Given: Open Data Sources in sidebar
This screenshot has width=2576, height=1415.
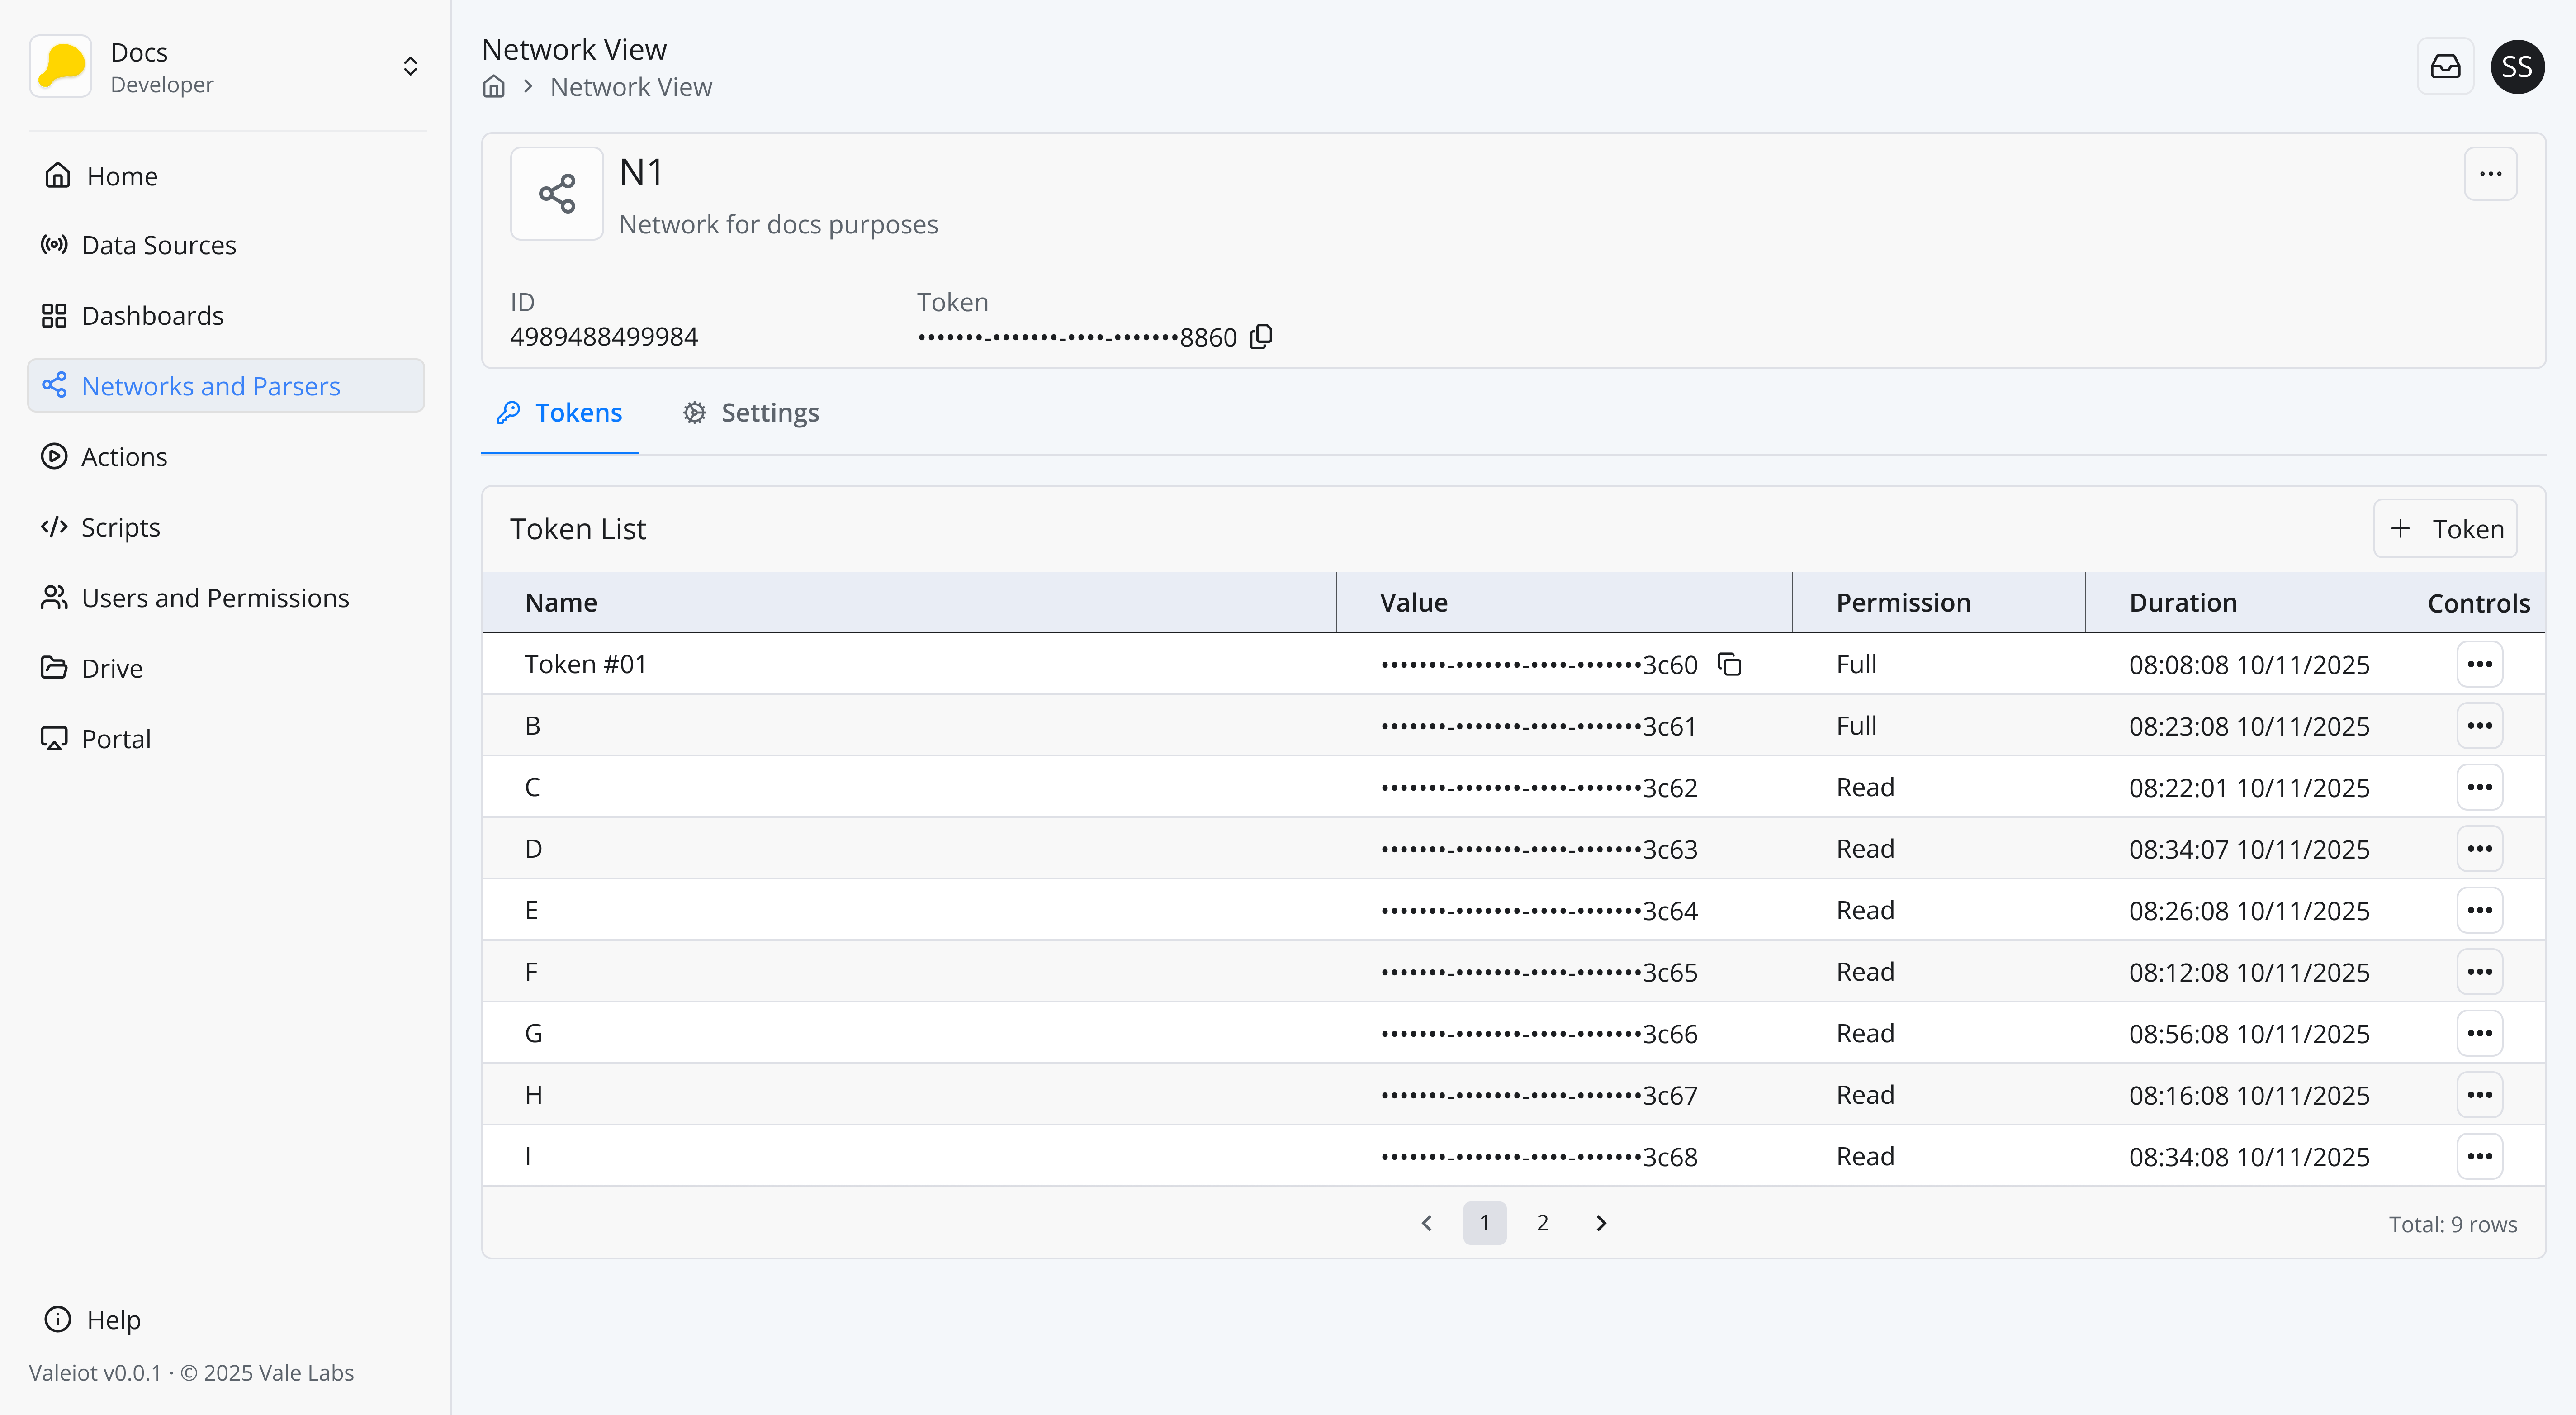Looking at the screenshot, I should pos(158,245).
